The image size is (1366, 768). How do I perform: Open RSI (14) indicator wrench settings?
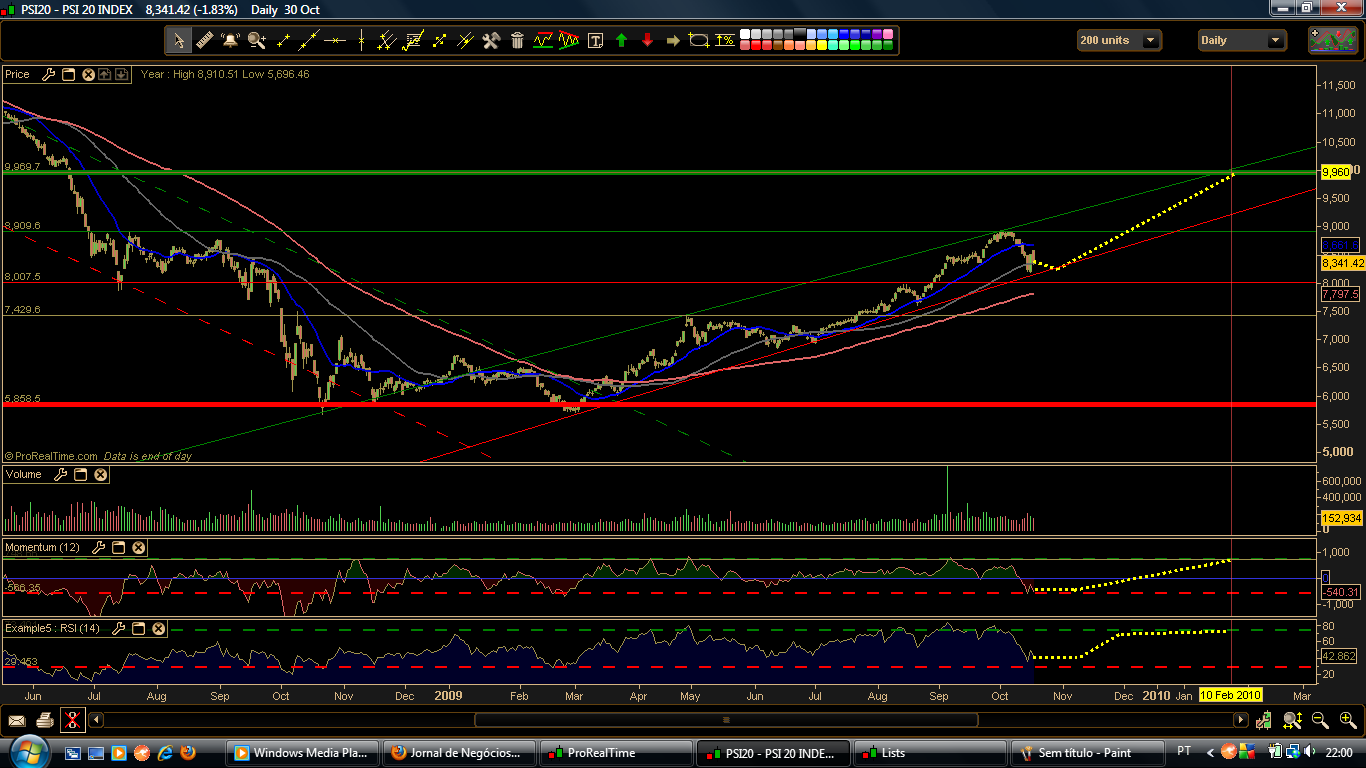[120, 628]
